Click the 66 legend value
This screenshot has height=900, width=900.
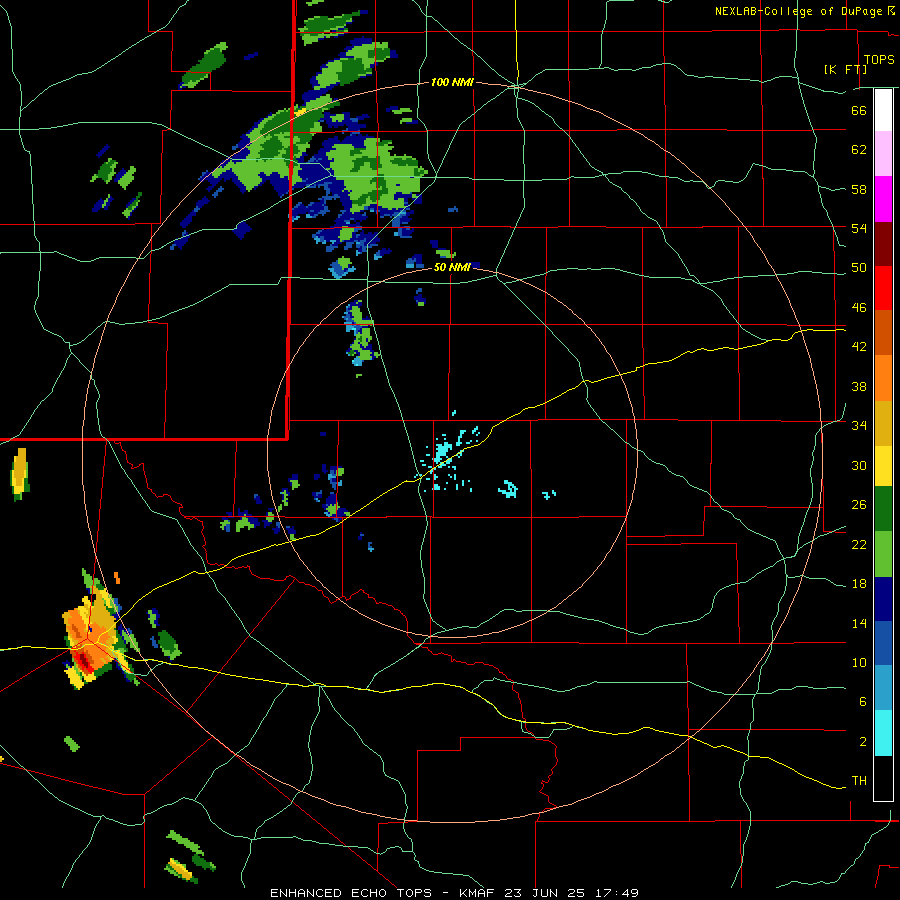pos(859,110)
